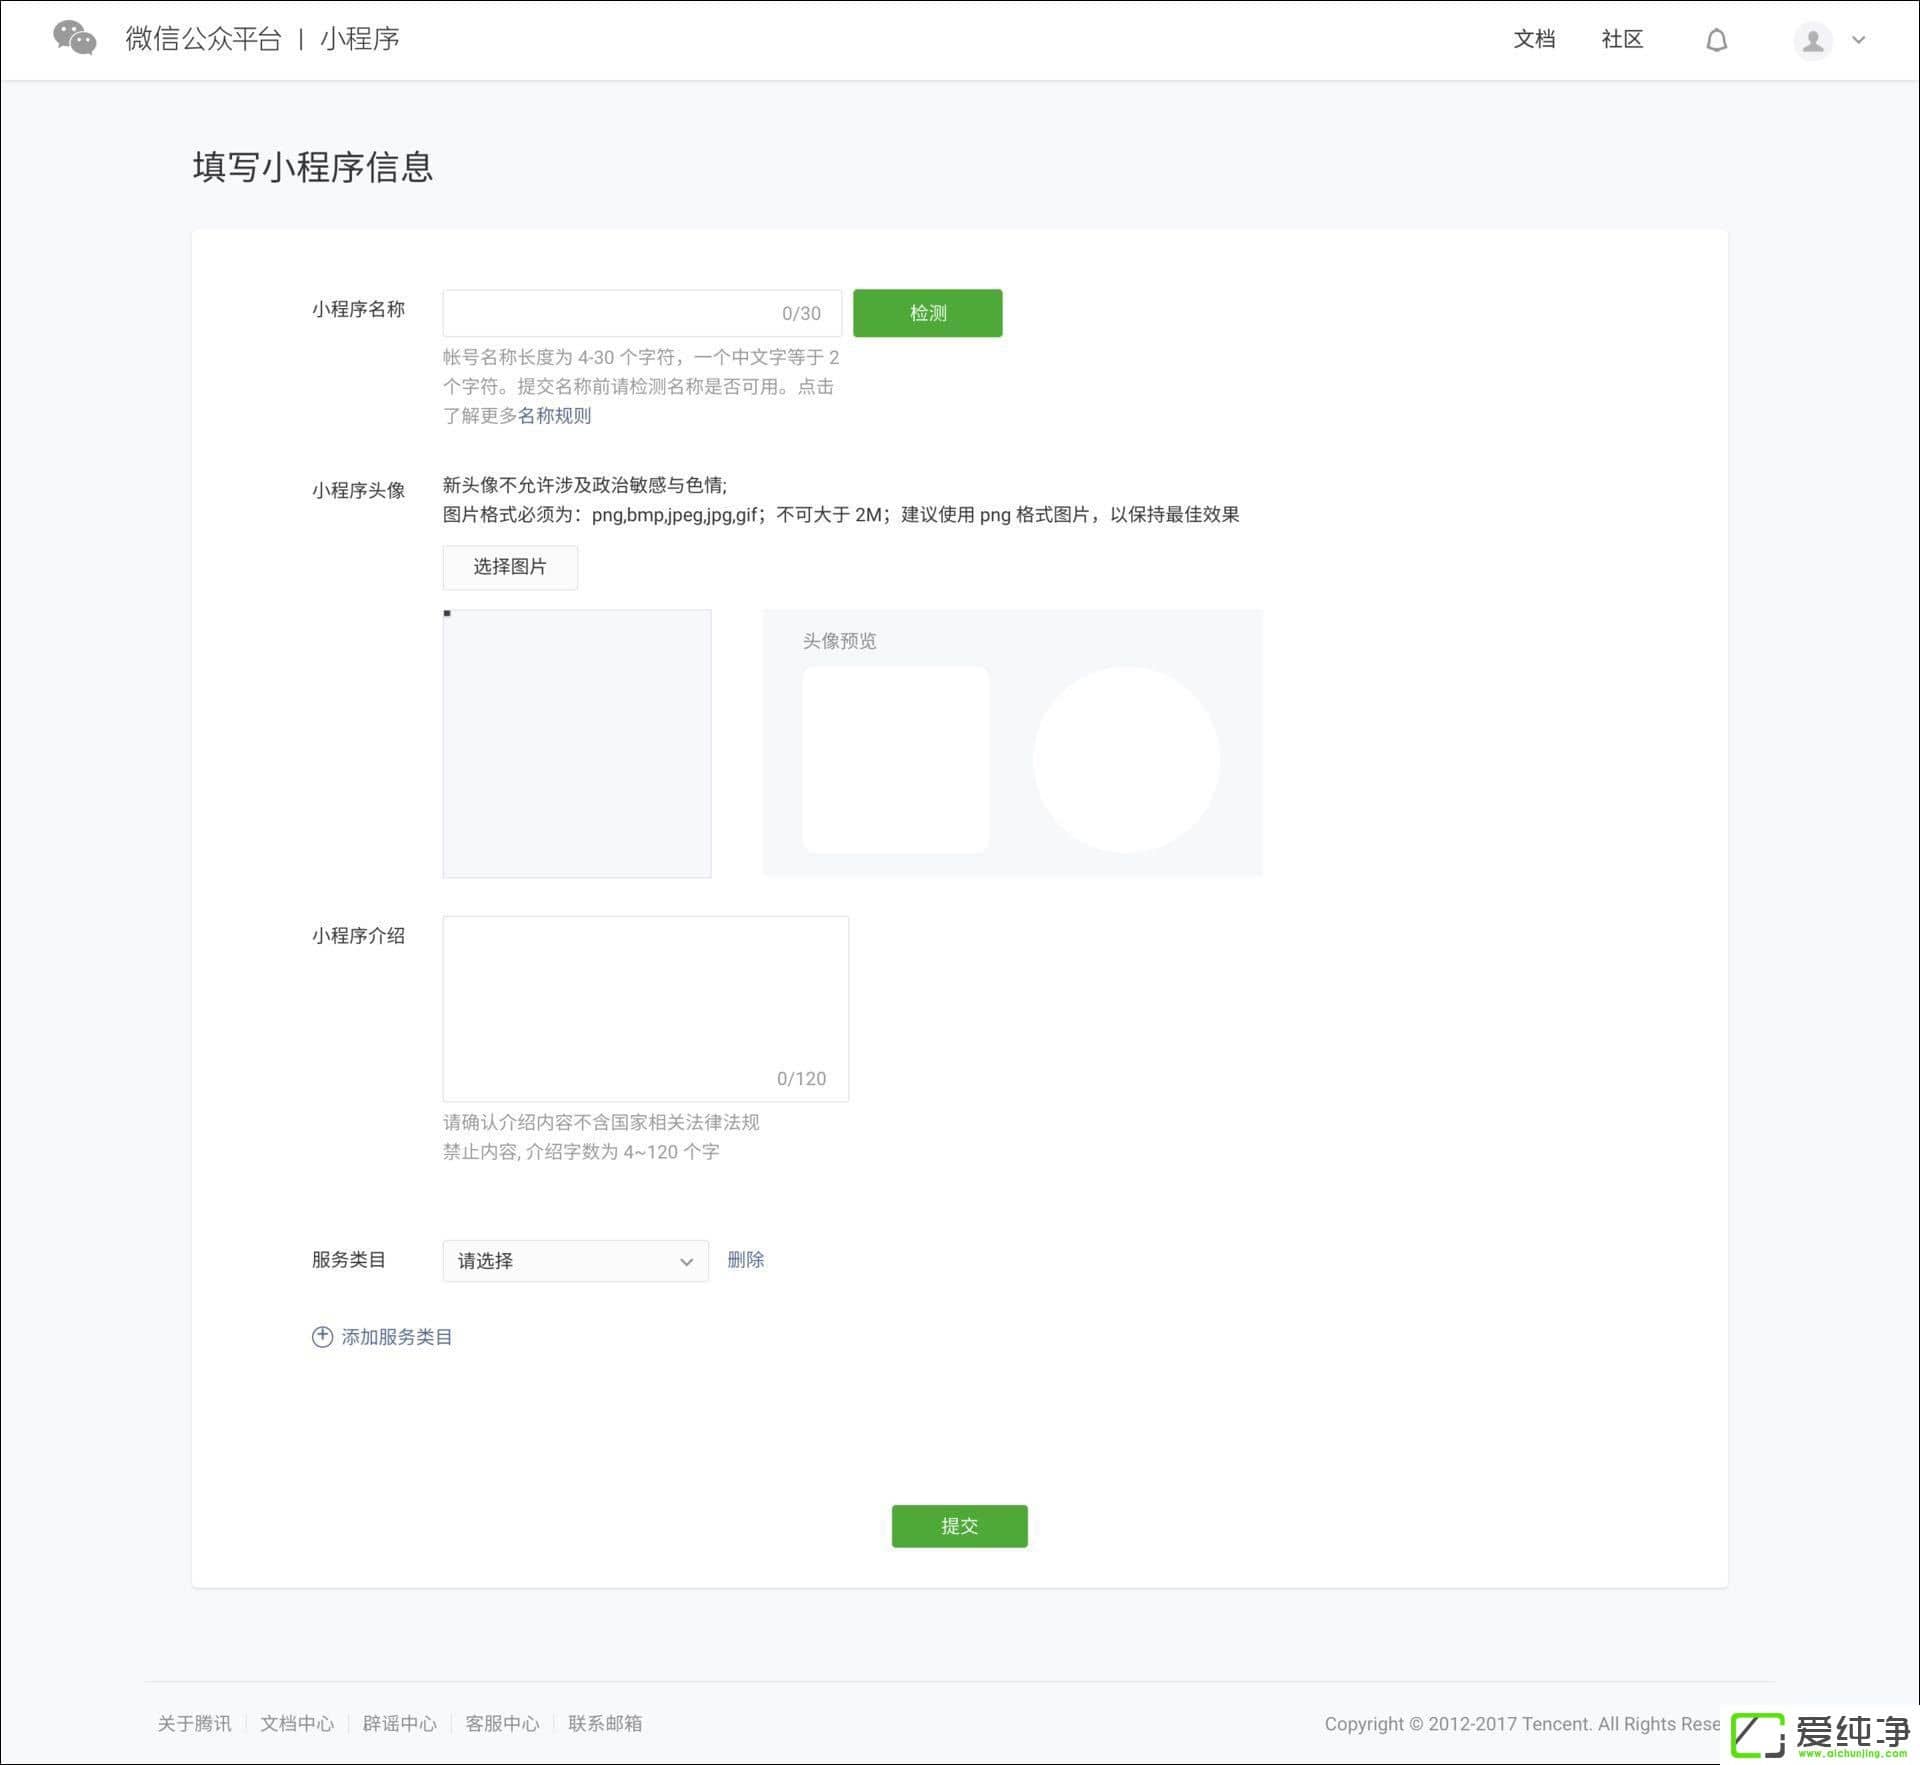The height and width of the screenshot is (1765, 1920).
Task: Expand the 服务类目 请选择 dropdown
Action: pyautogui.click(x=575, y=1261)
